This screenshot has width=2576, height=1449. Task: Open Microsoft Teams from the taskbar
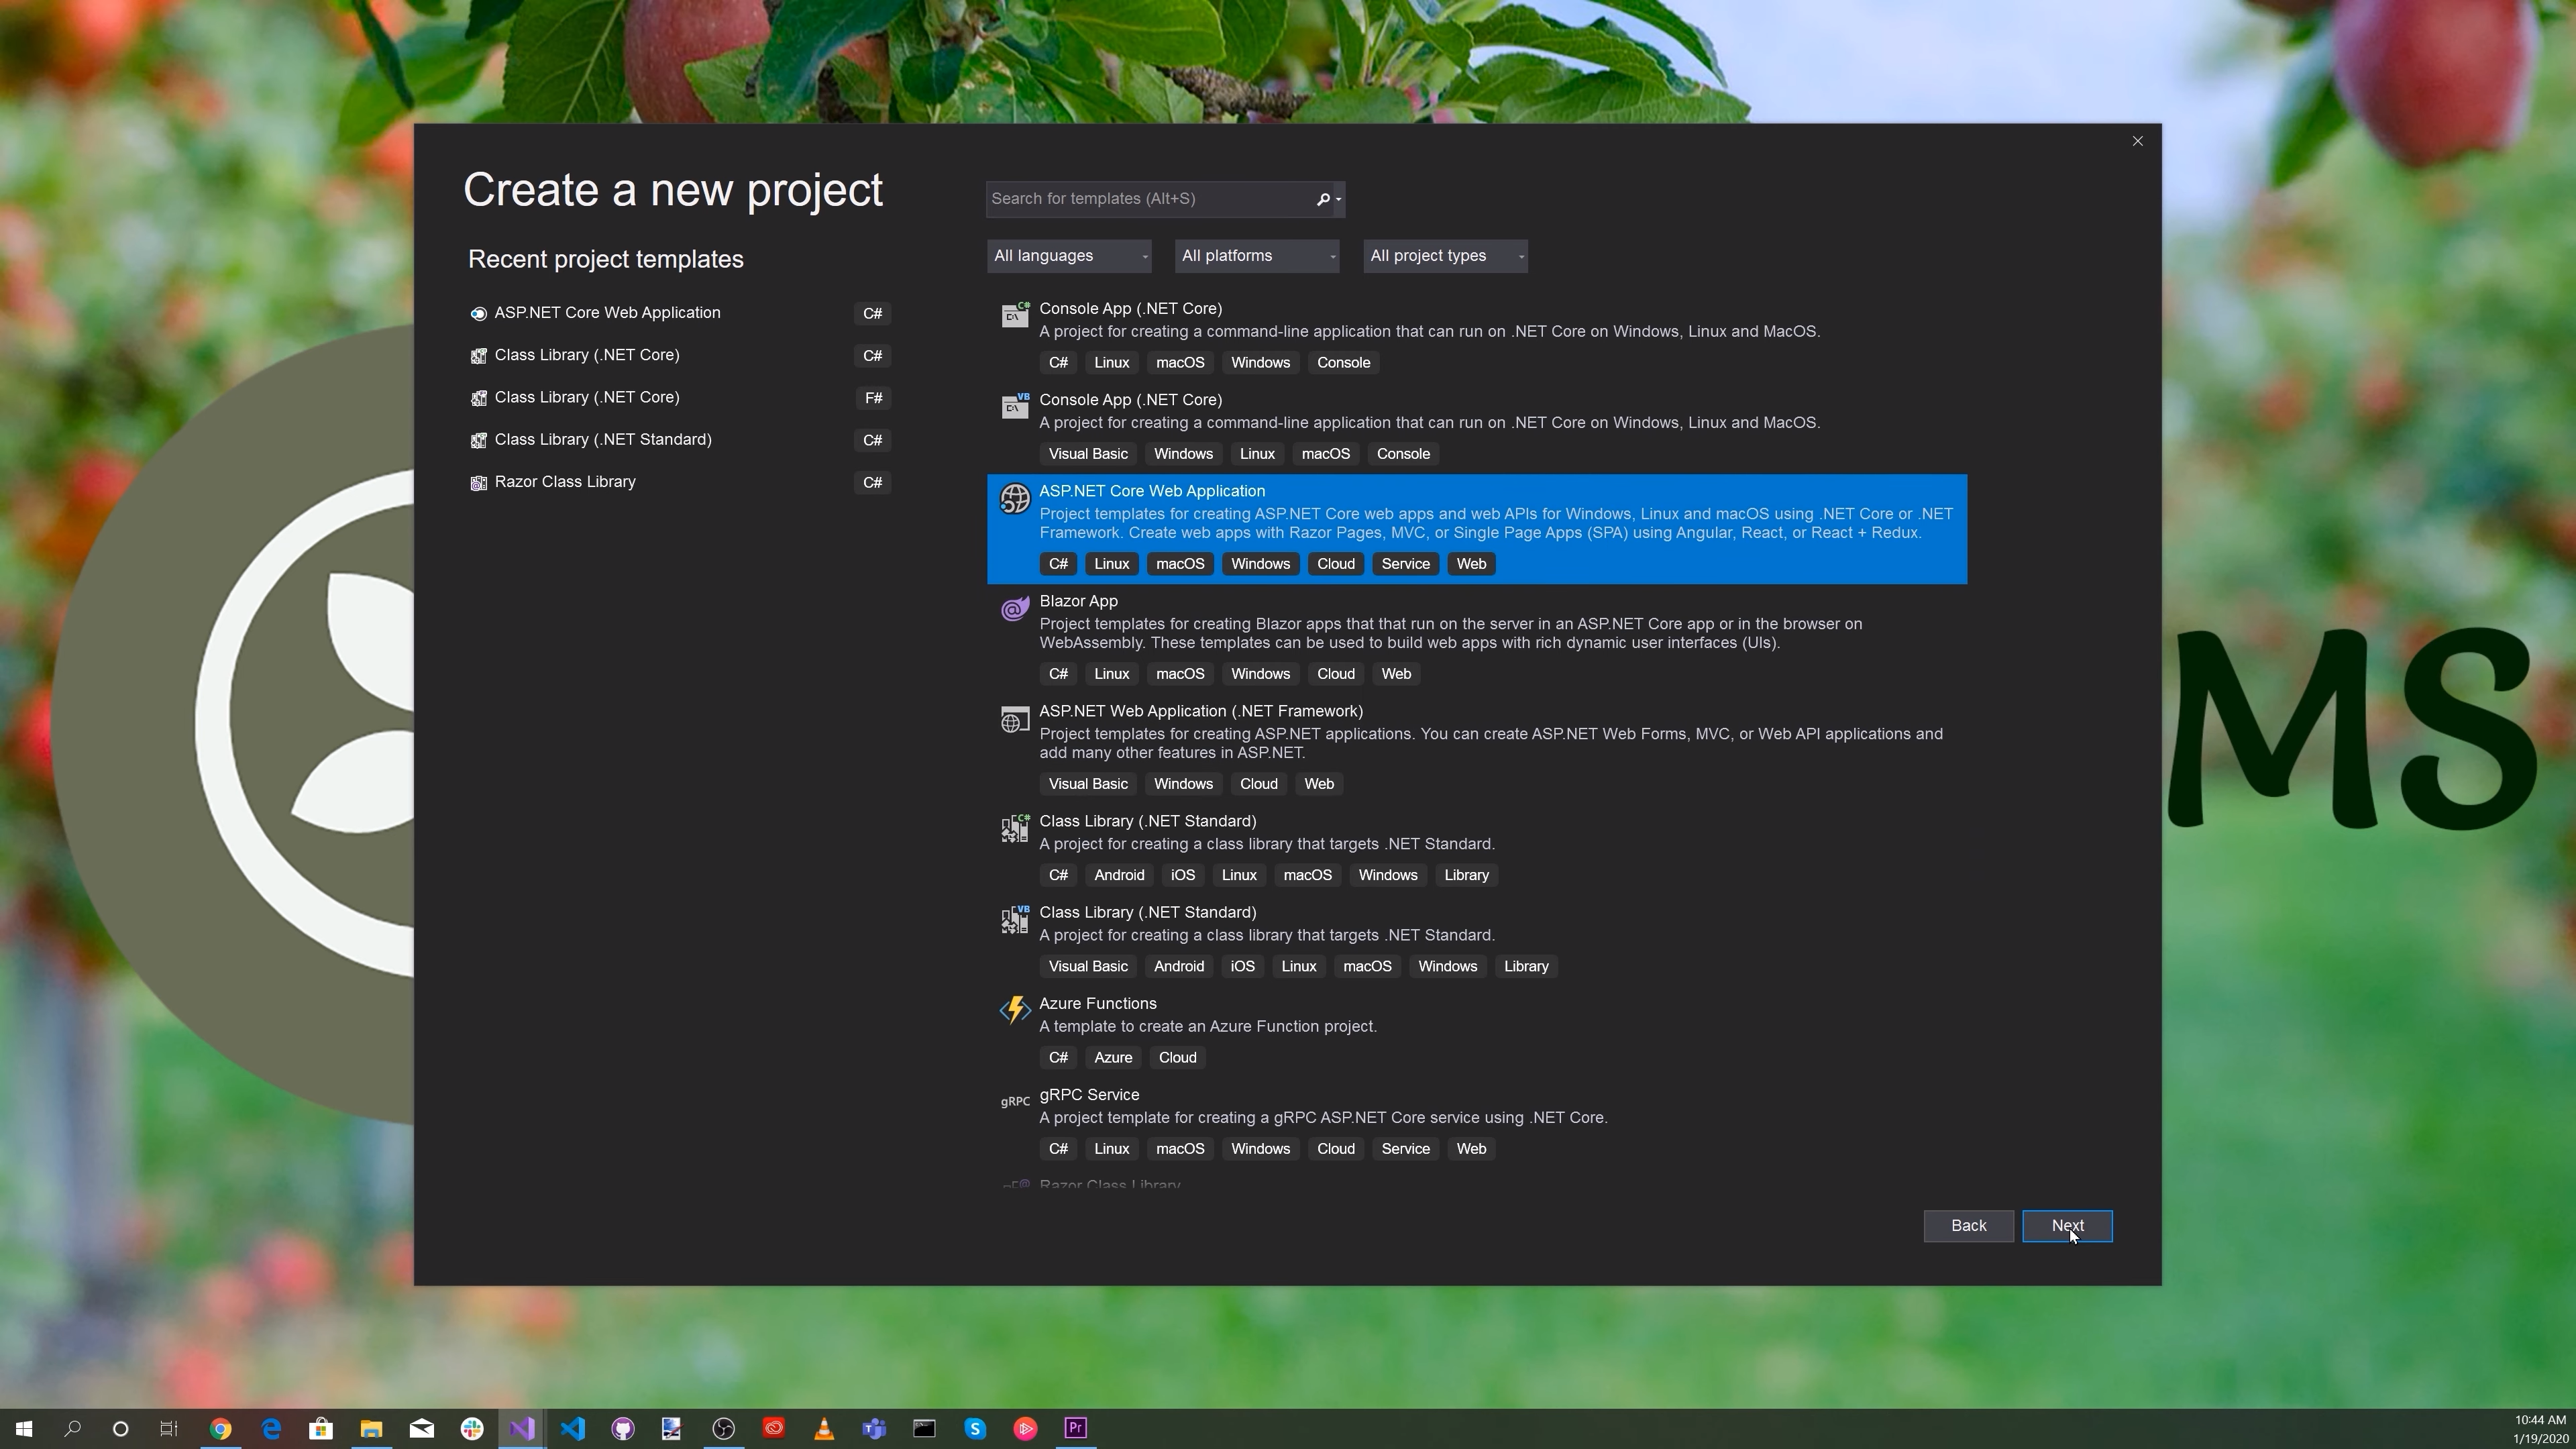click(874, 1429)
